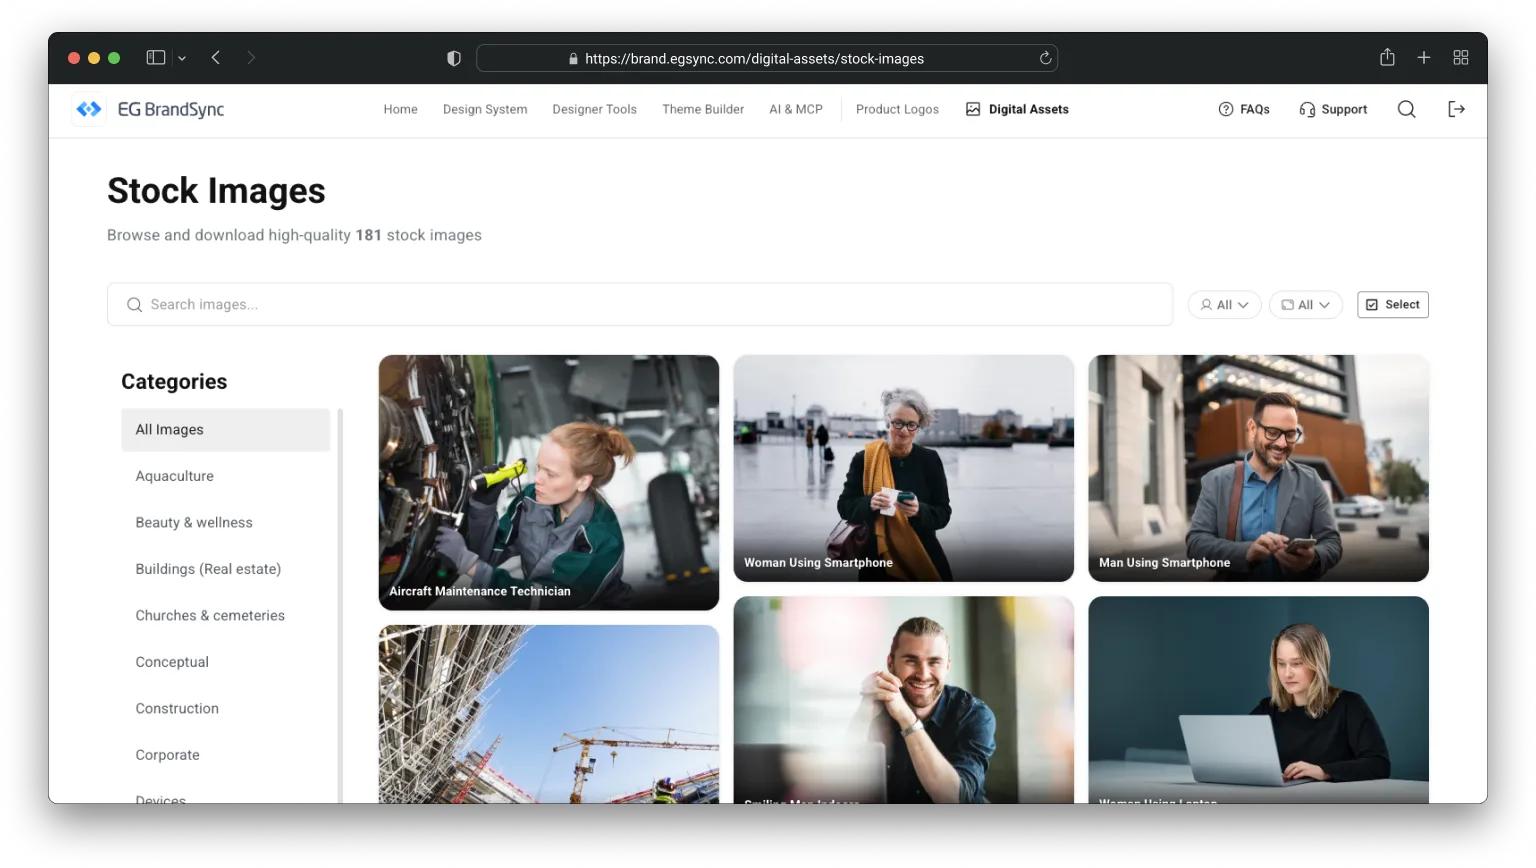Open the Digital Assets menu
The height and width of the screenshot is (868, 1536).
(x=1017, y=109)
